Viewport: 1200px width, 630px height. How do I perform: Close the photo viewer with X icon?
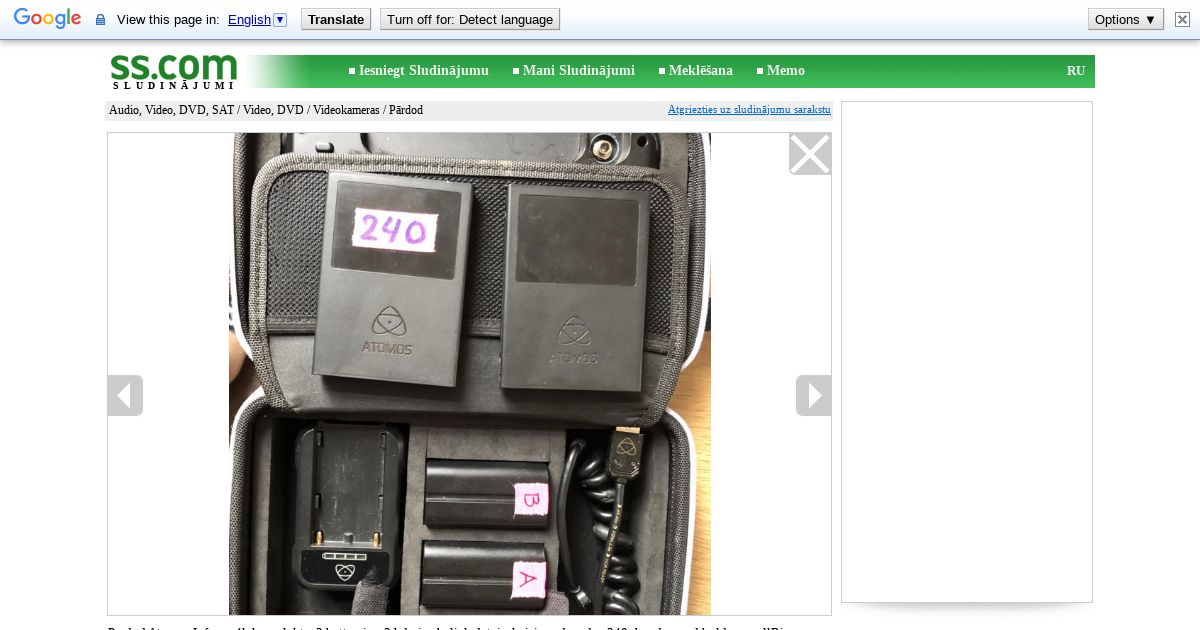pos(810,154)
